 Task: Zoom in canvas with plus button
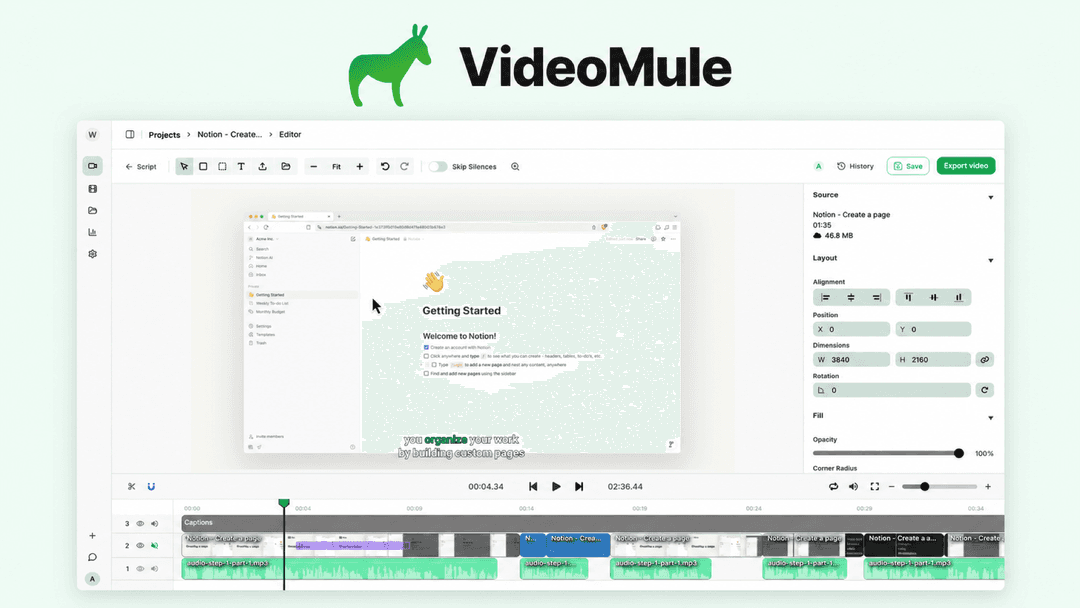(360, 167)
